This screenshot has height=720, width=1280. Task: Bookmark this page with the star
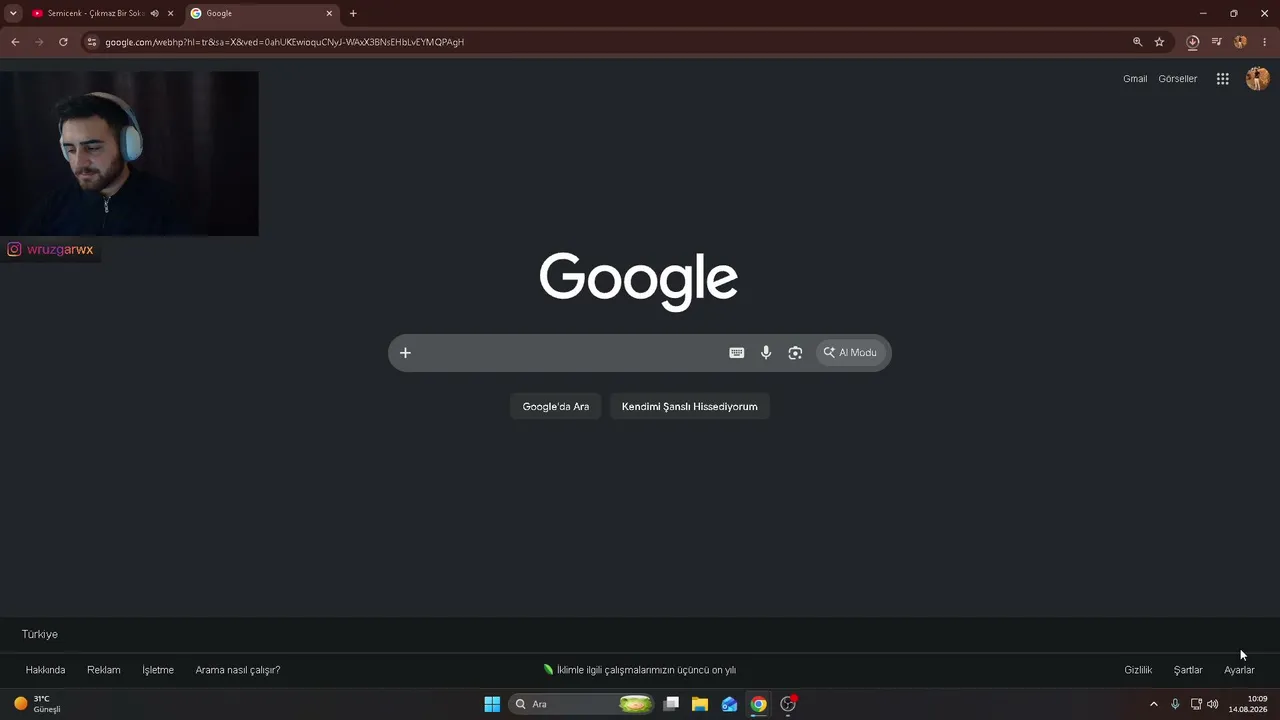pos(1159,42)
